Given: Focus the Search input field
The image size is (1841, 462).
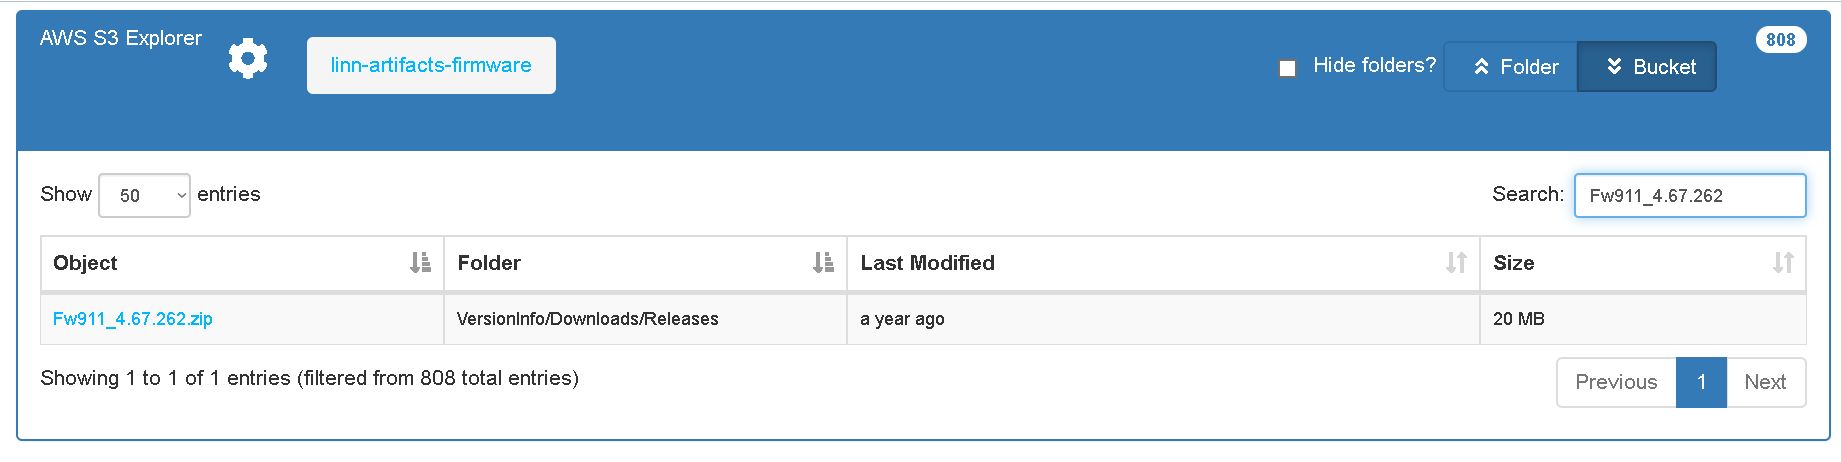Looking at the screenshot, I should (x=1690, y=195).
